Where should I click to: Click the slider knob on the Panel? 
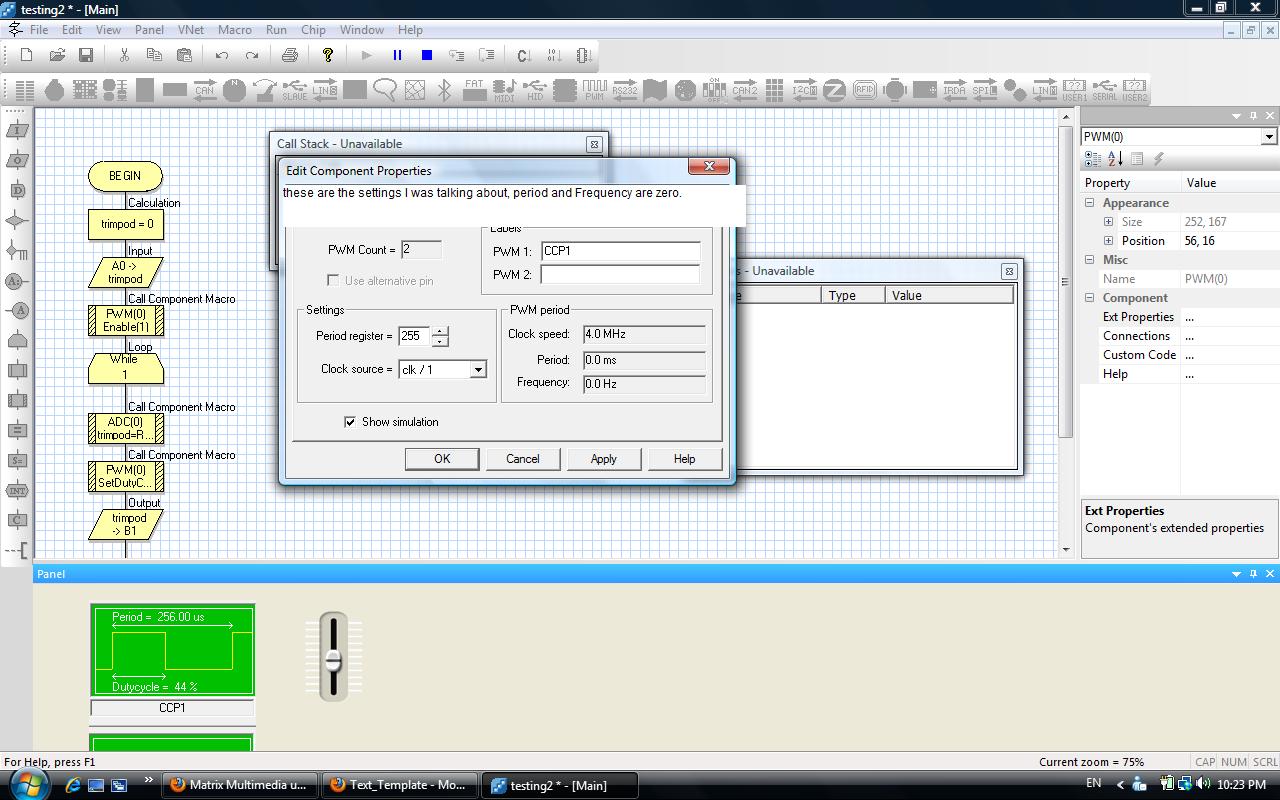click(x=333, y=661)
